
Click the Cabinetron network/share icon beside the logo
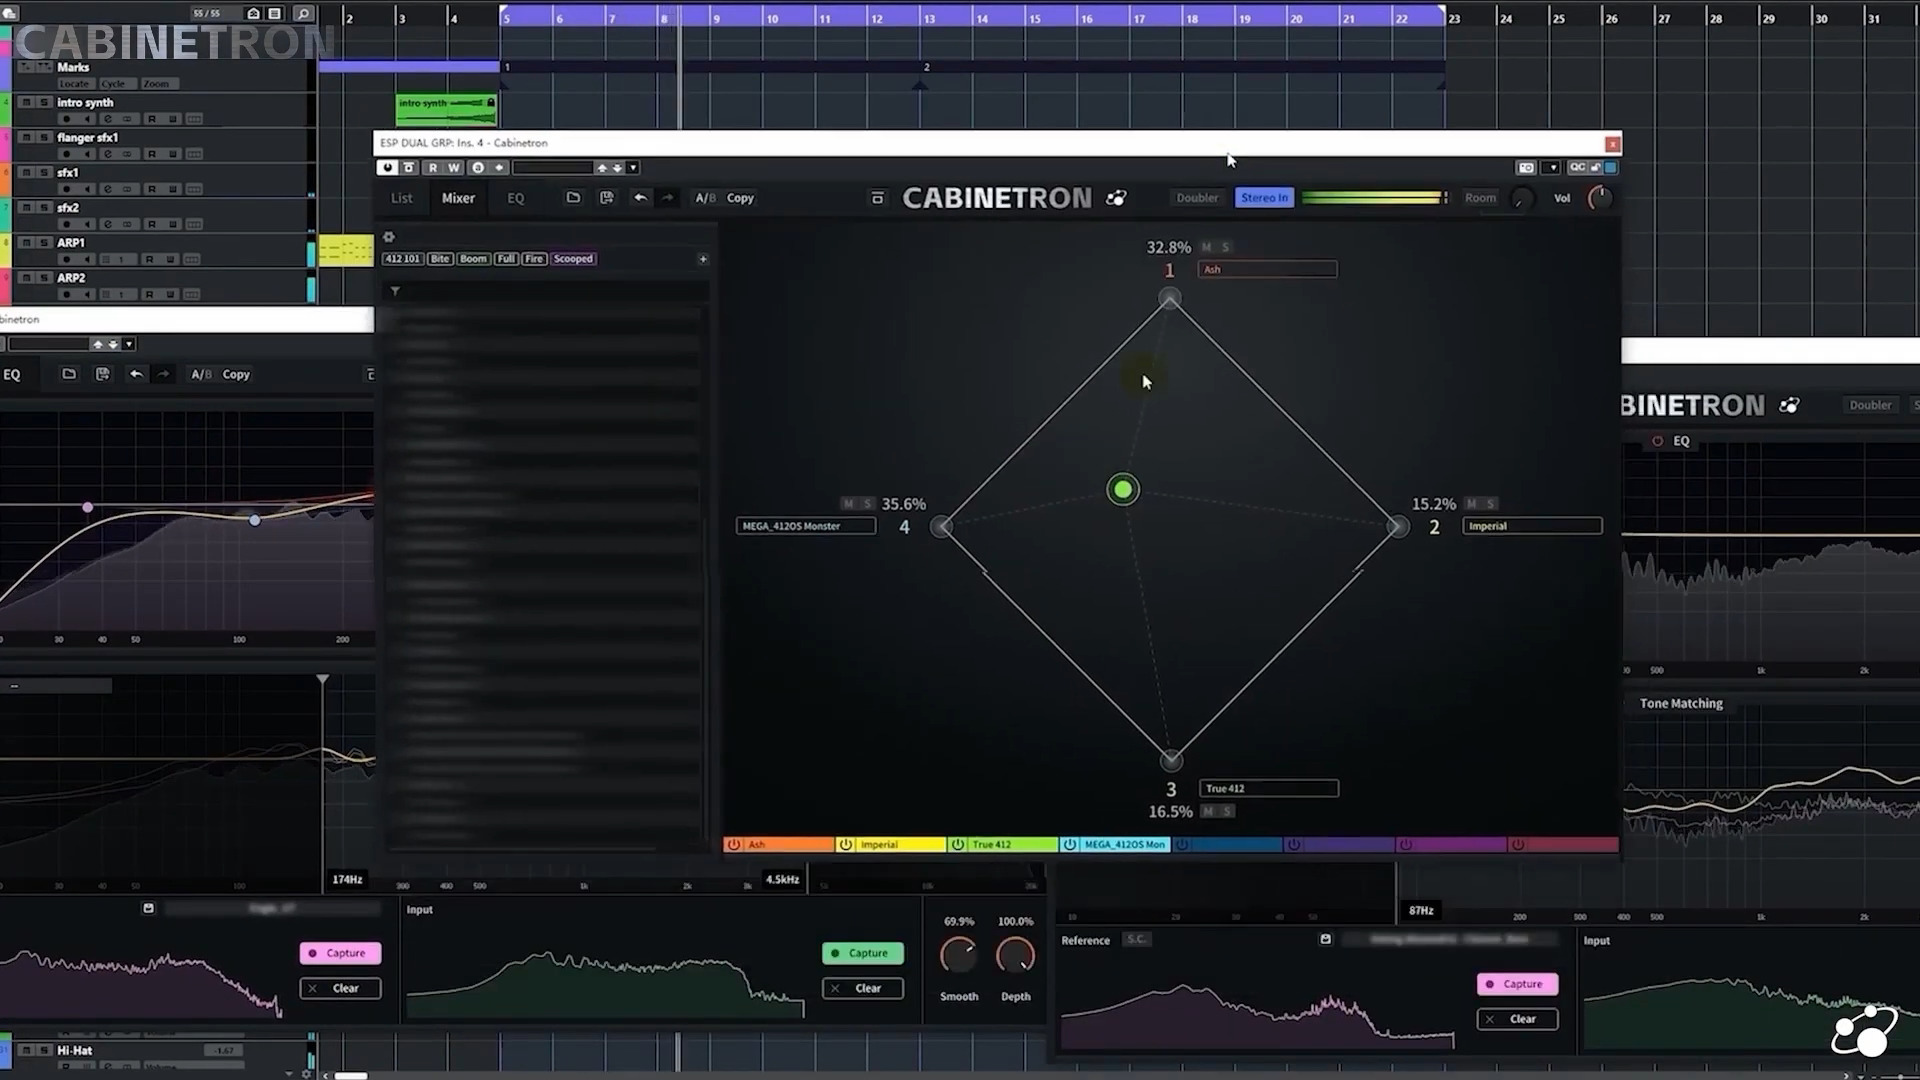coord(1117,198)
